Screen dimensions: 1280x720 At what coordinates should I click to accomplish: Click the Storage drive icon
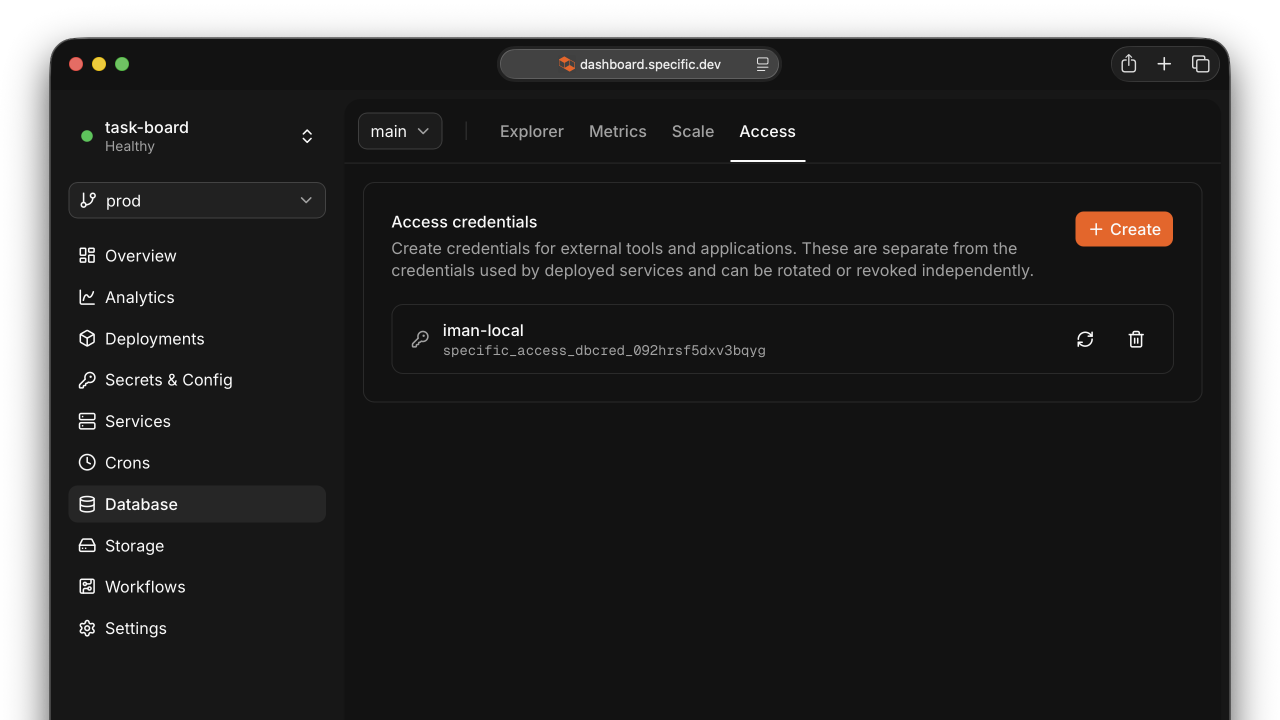[87, 545]
